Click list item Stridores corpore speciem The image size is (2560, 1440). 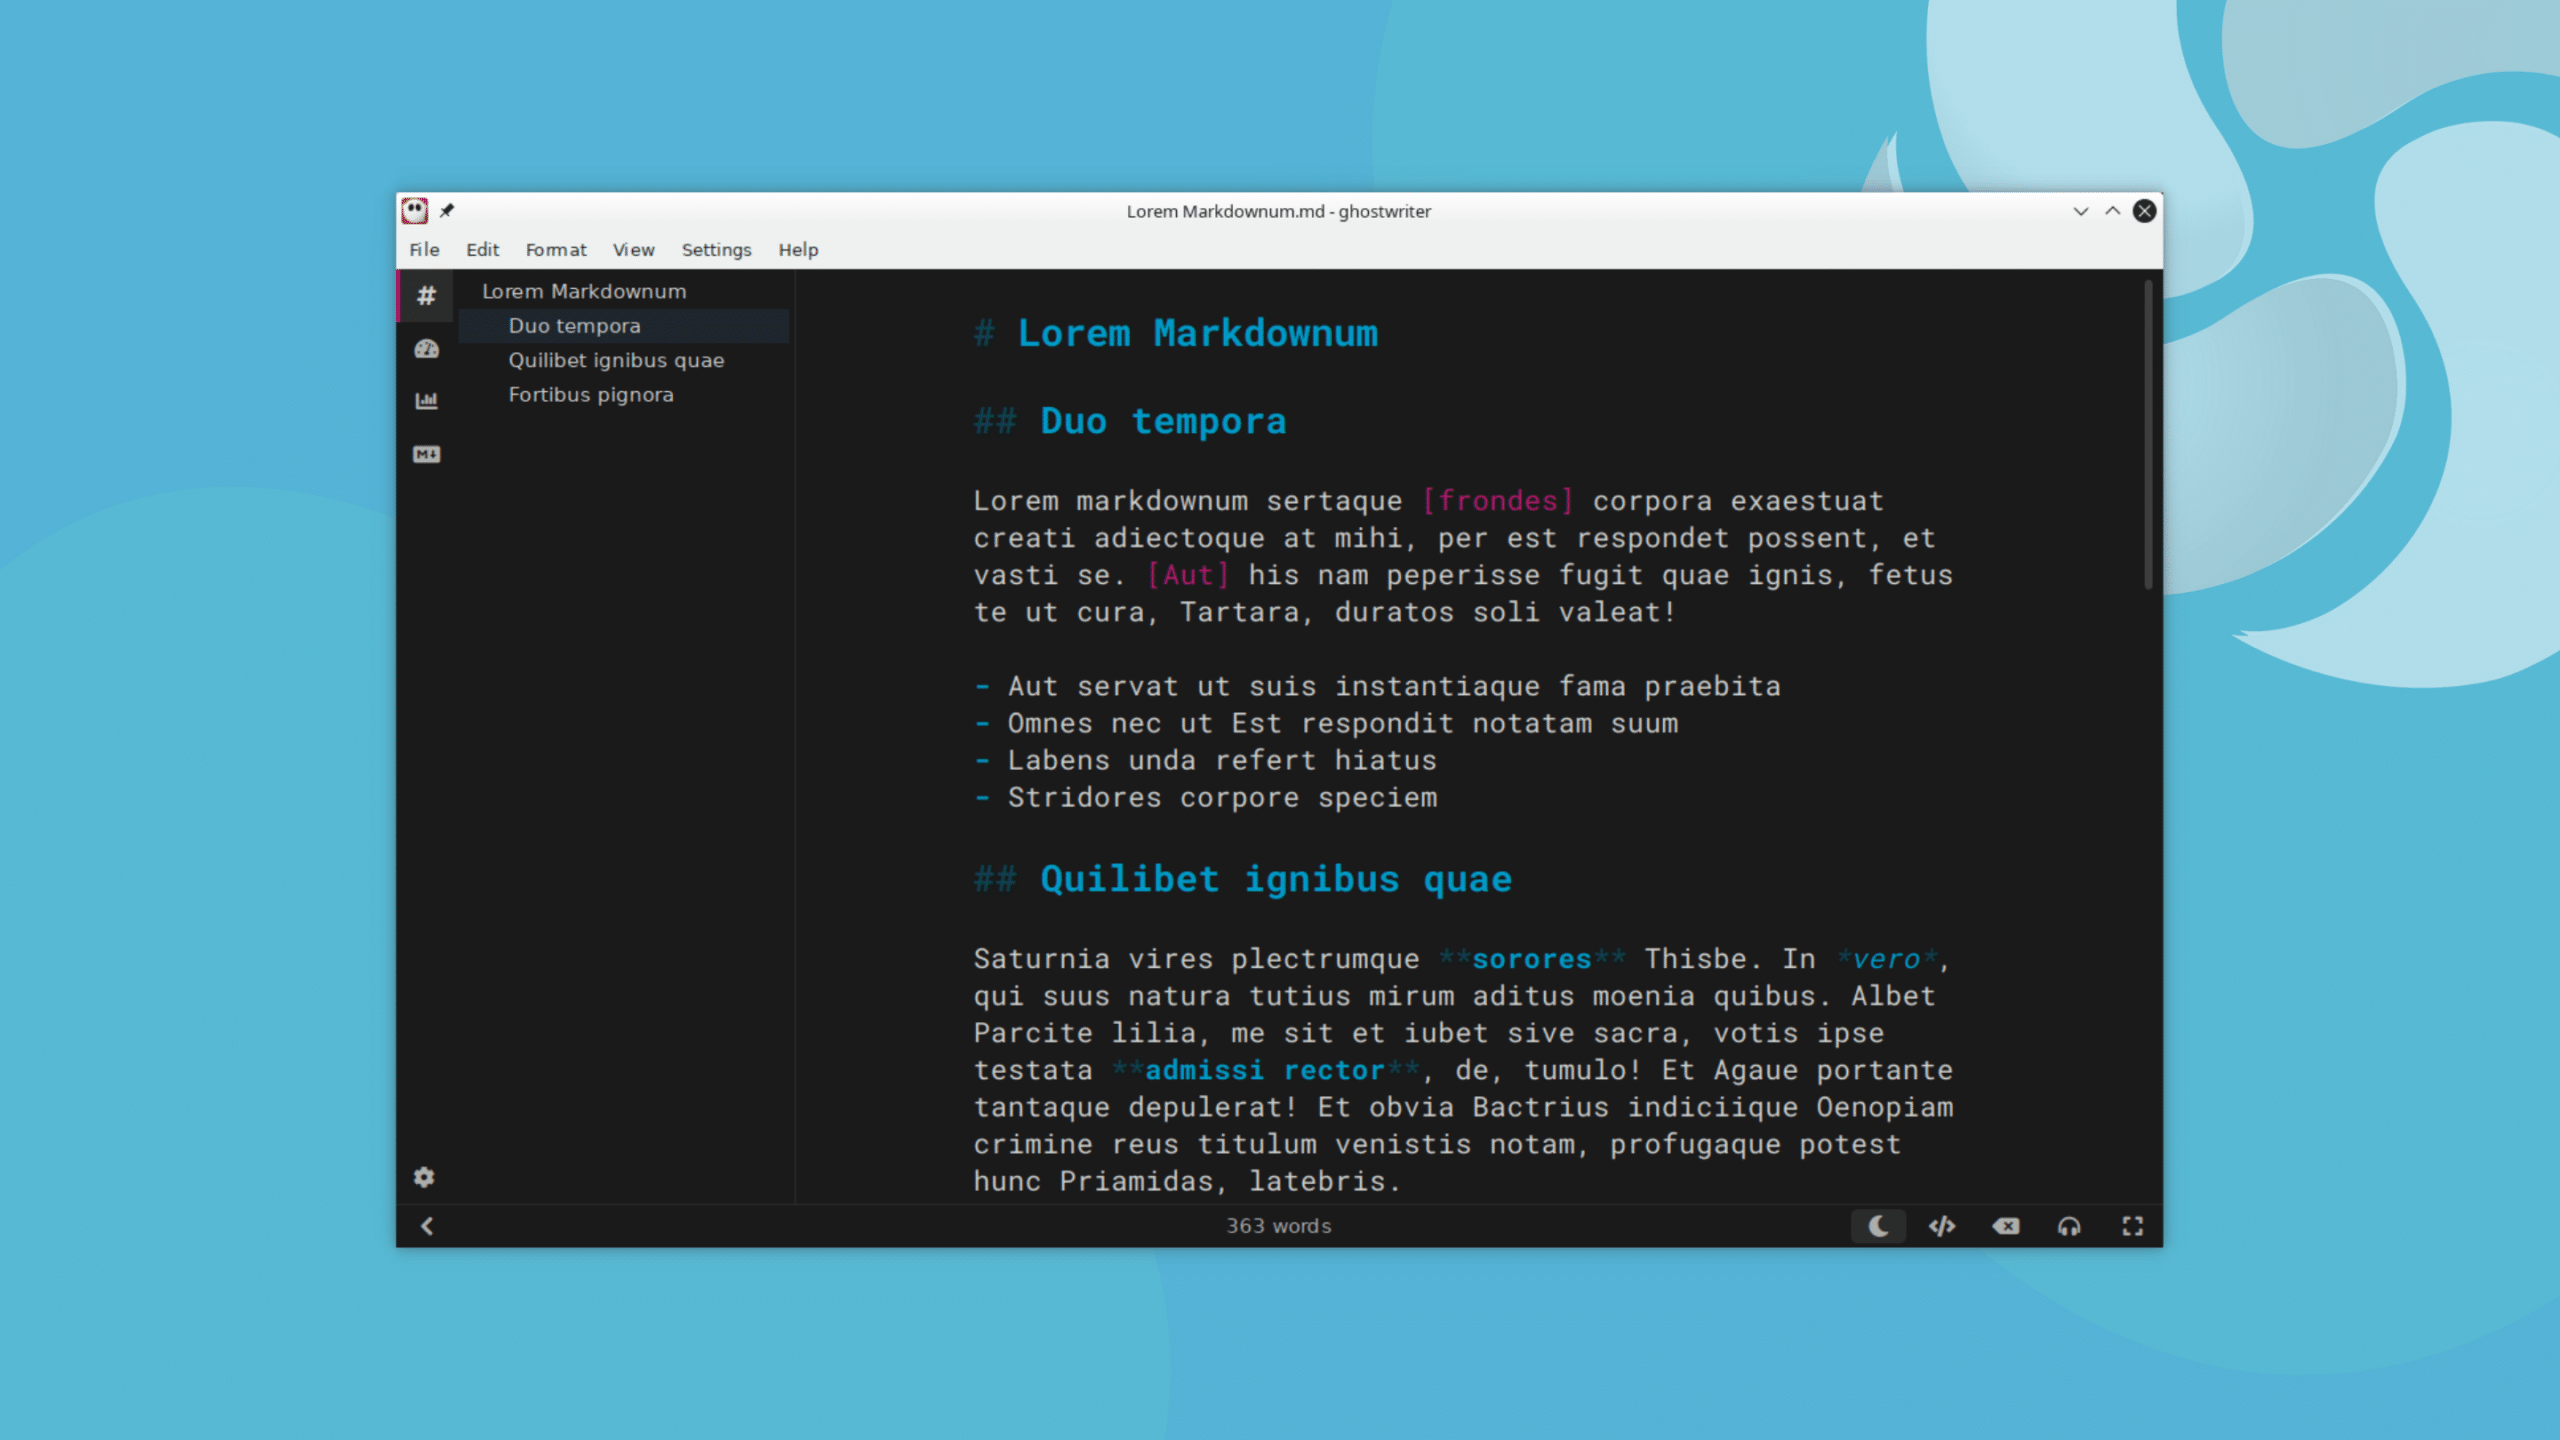(1222, 797)
